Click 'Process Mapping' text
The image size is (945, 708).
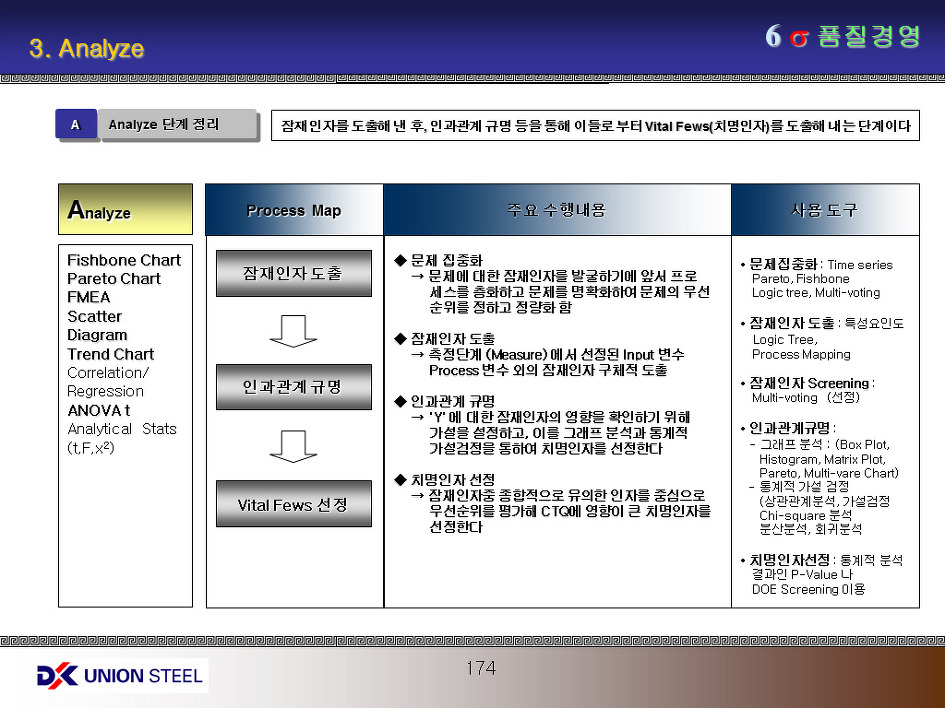[801, 354]
